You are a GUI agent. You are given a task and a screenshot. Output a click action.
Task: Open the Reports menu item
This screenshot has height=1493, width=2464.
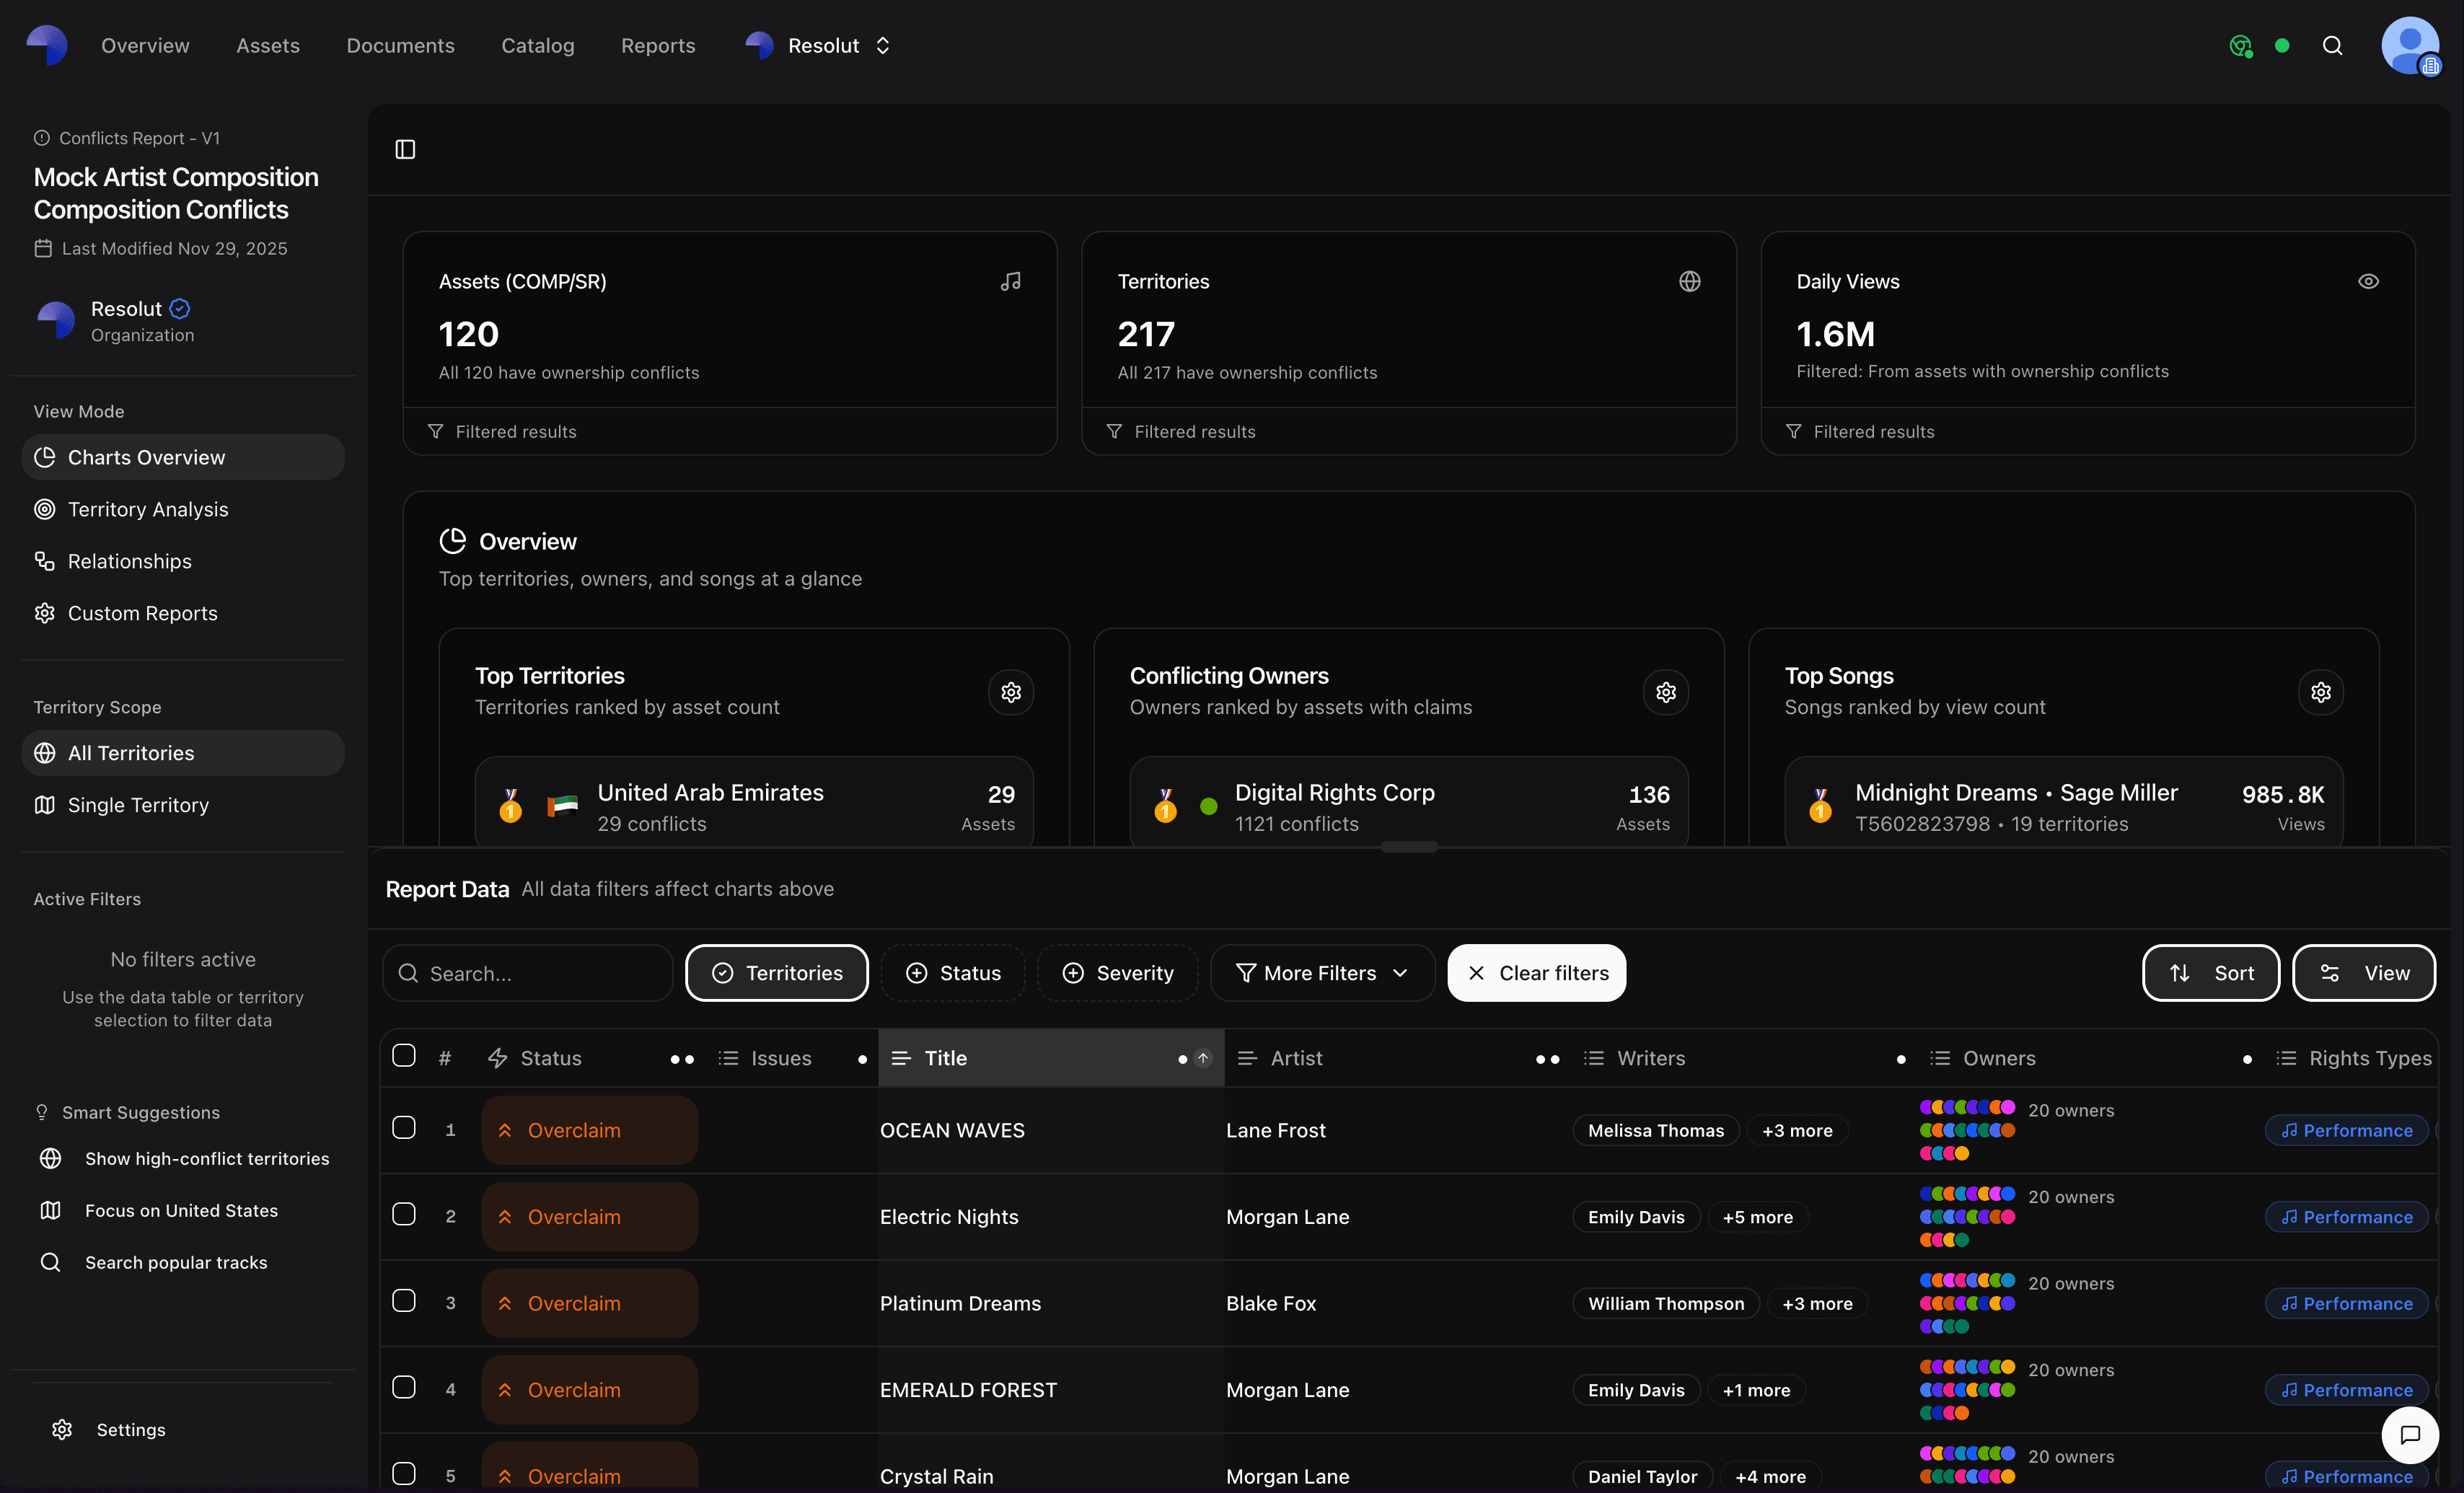coord(658,45)
